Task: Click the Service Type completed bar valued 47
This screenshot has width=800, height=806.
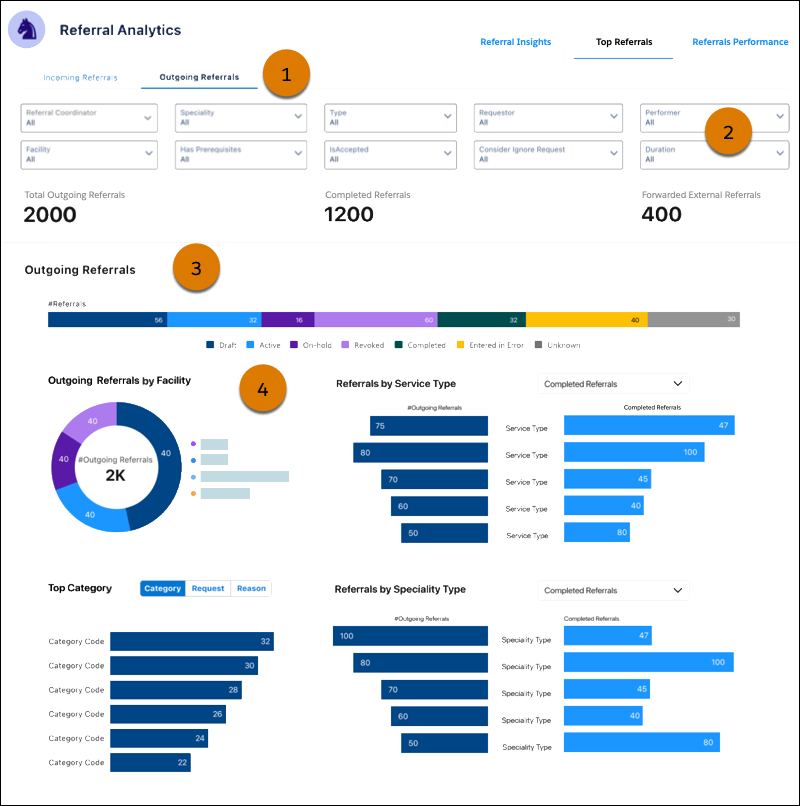Action: tap(649, 426)
